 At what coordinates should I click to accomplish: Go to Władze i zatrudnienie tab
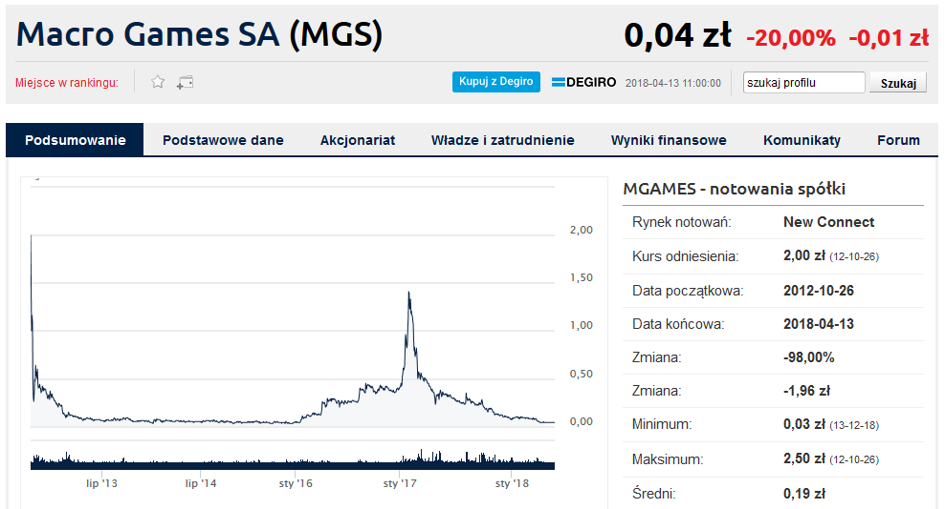tap(502, 140)
